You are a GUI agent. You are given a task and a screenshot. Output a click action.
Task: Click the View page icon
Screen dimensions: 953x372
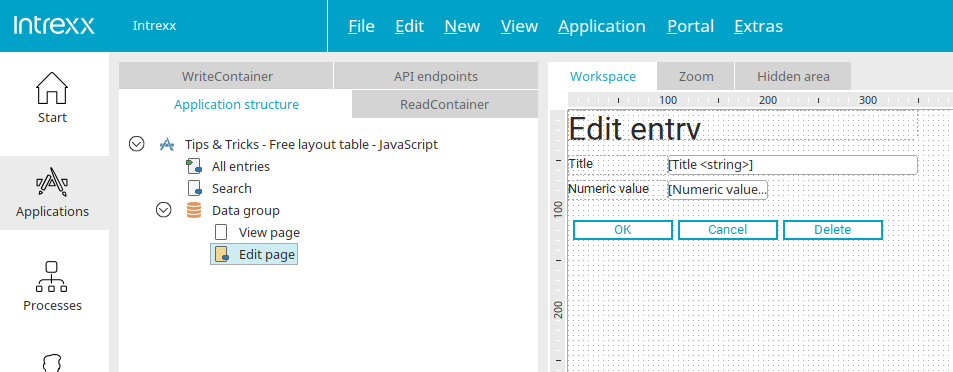point(221,232)
